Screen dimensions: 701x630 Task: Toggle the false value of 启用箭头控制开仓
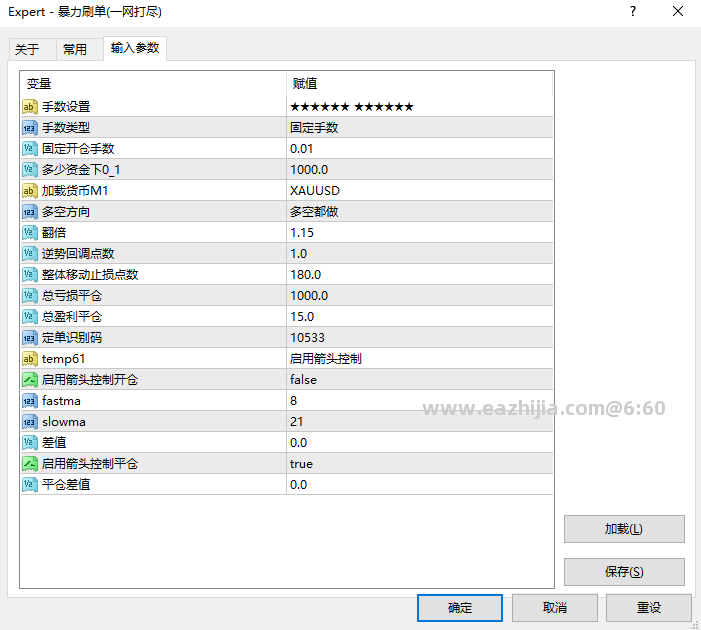coord(419,380)
